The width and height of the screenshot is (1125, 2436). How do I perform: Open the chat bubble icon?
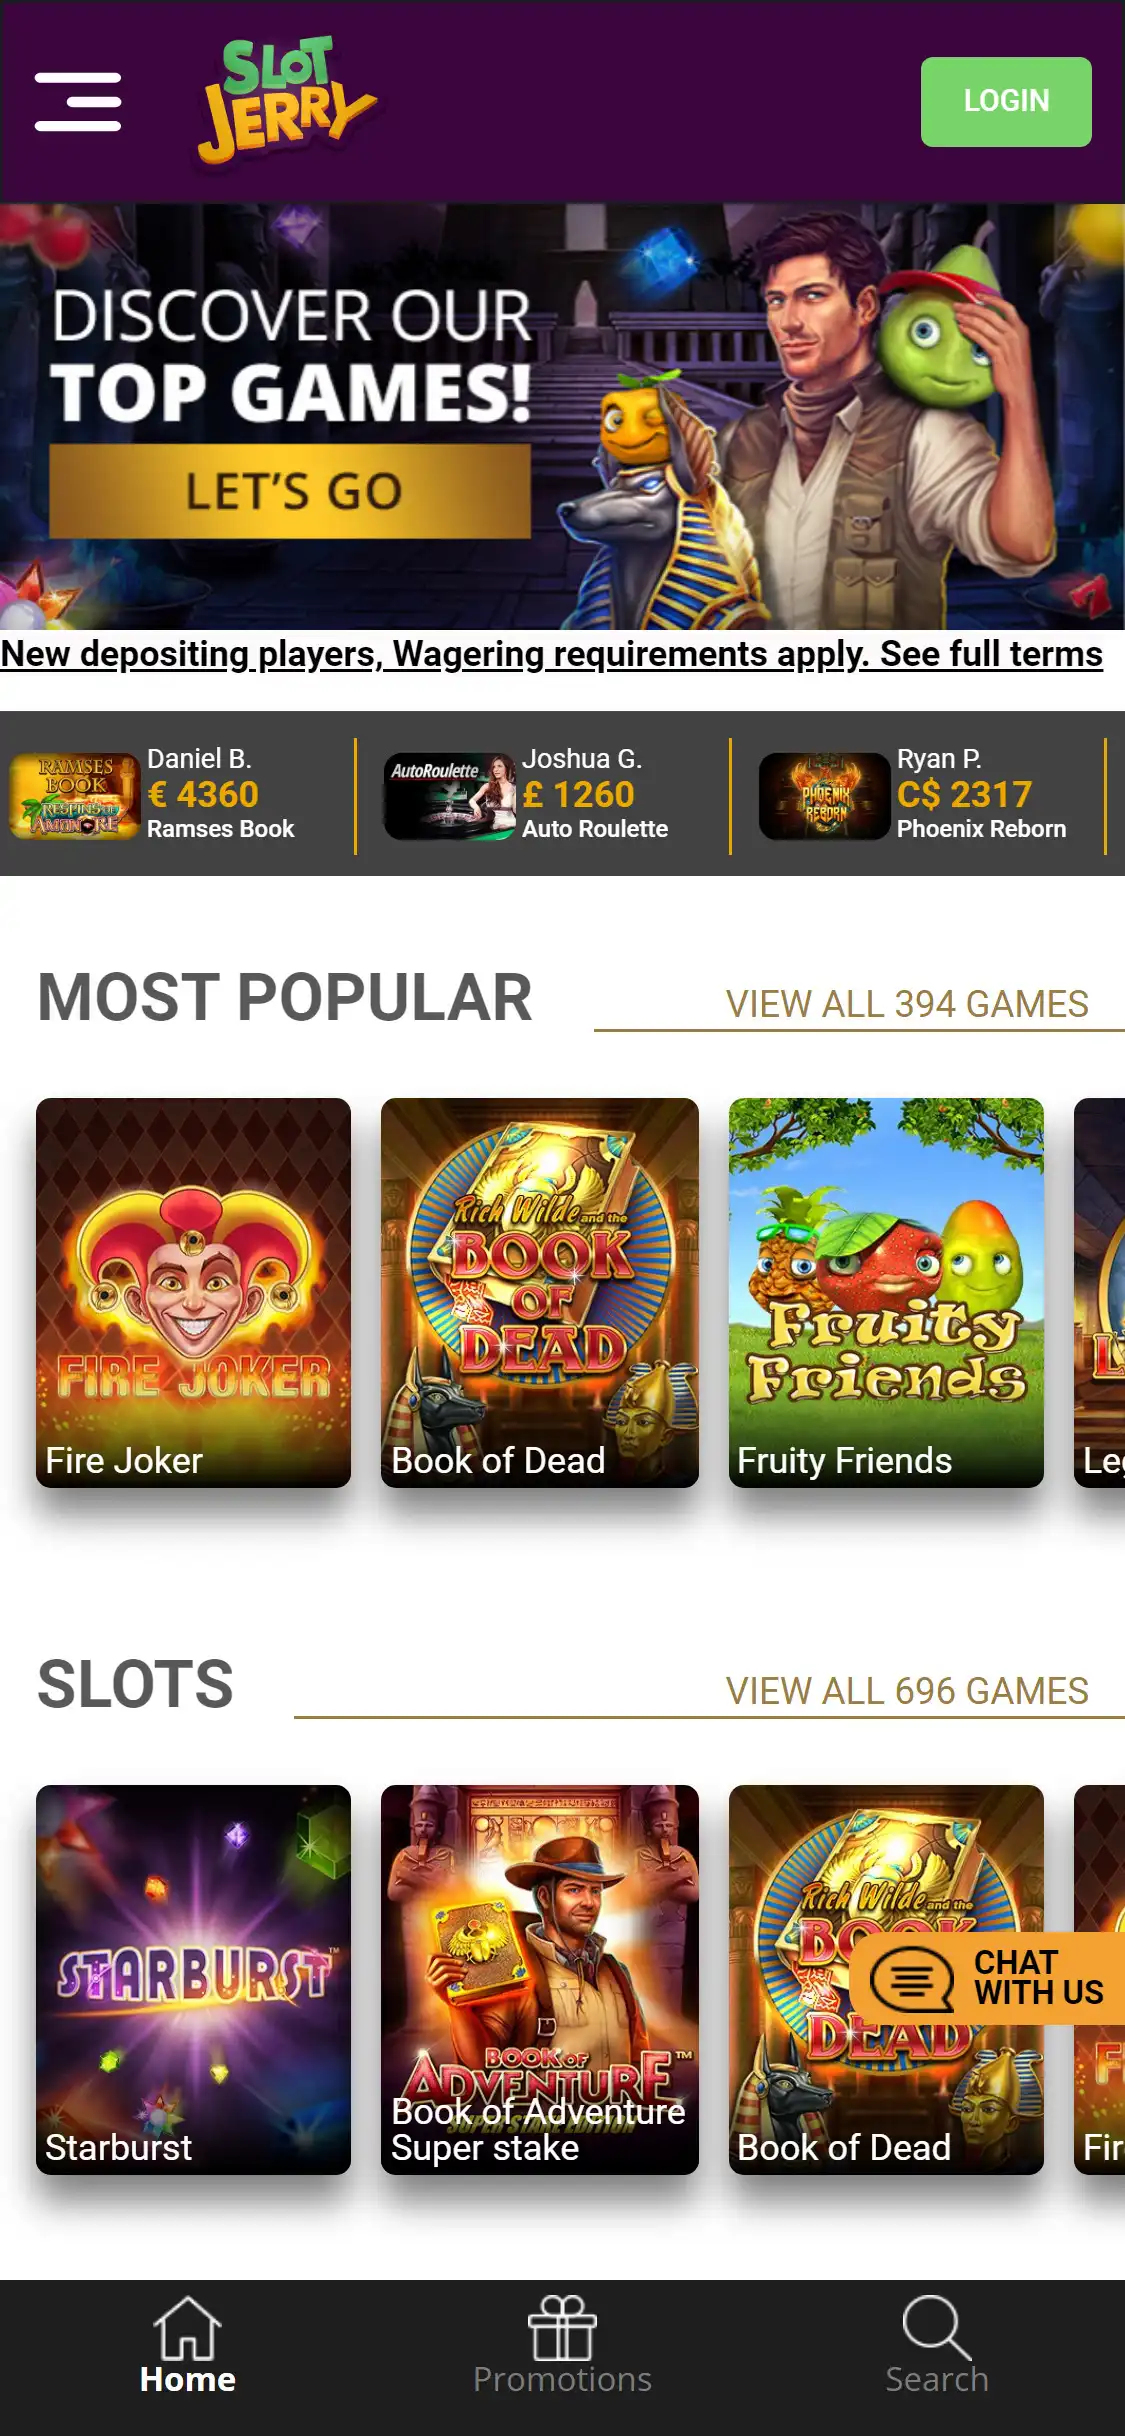[x=911, y=1979]
